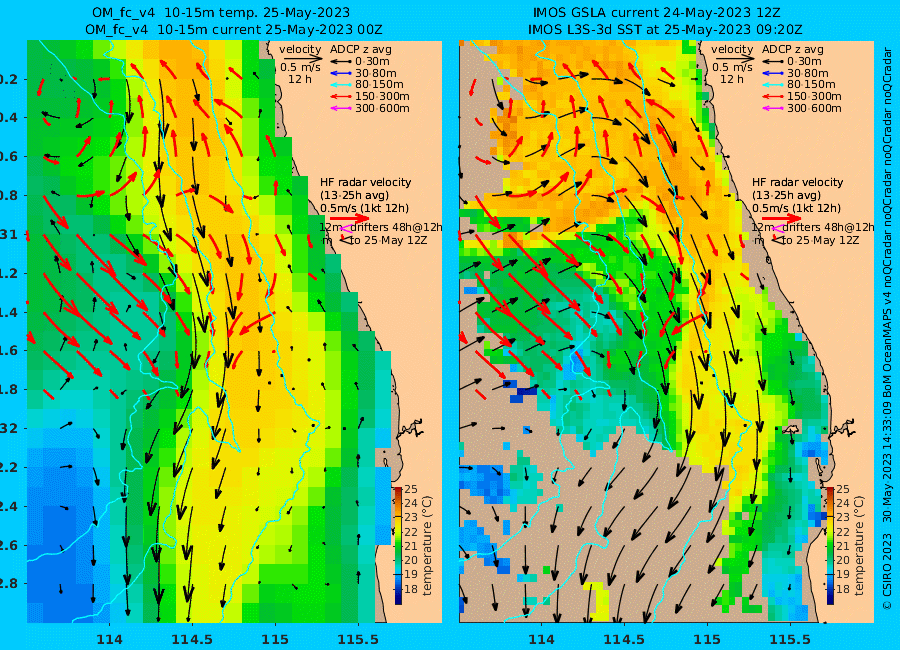Viewport: 900px width, 650px height.
Task: Click the title 'IMOS GSLA current 24-May-2023 12Z'
Action: (657, 13)
